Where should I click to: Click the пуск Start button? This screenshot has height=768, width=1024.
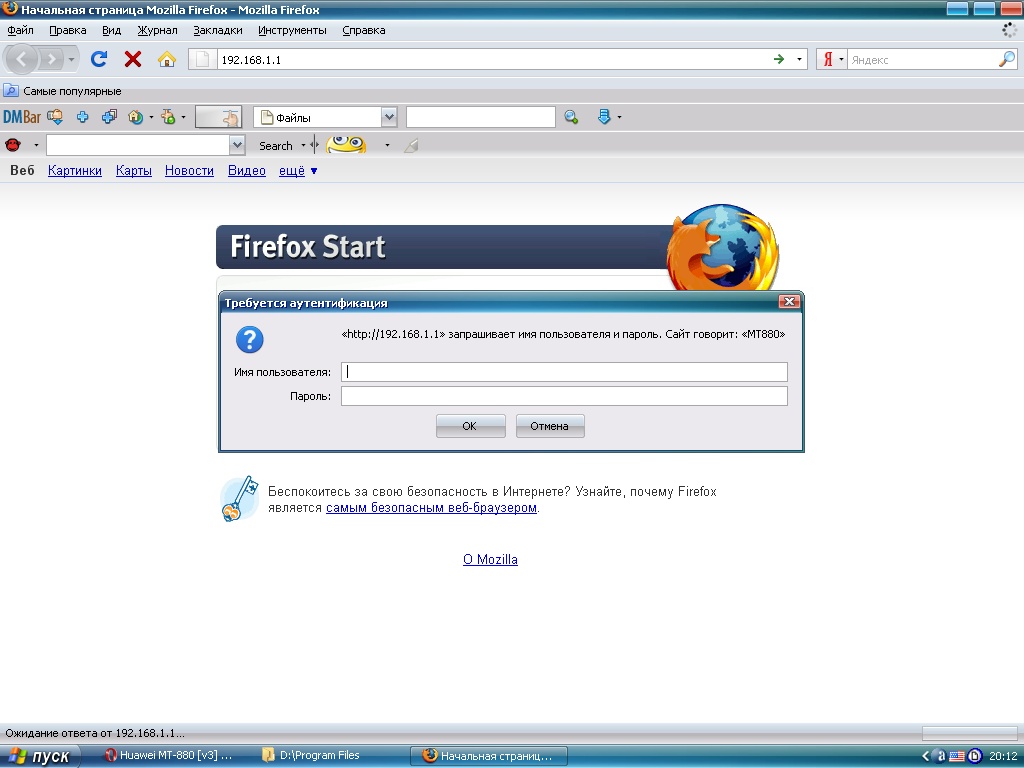pyautogui.click(x=40, y=756)
